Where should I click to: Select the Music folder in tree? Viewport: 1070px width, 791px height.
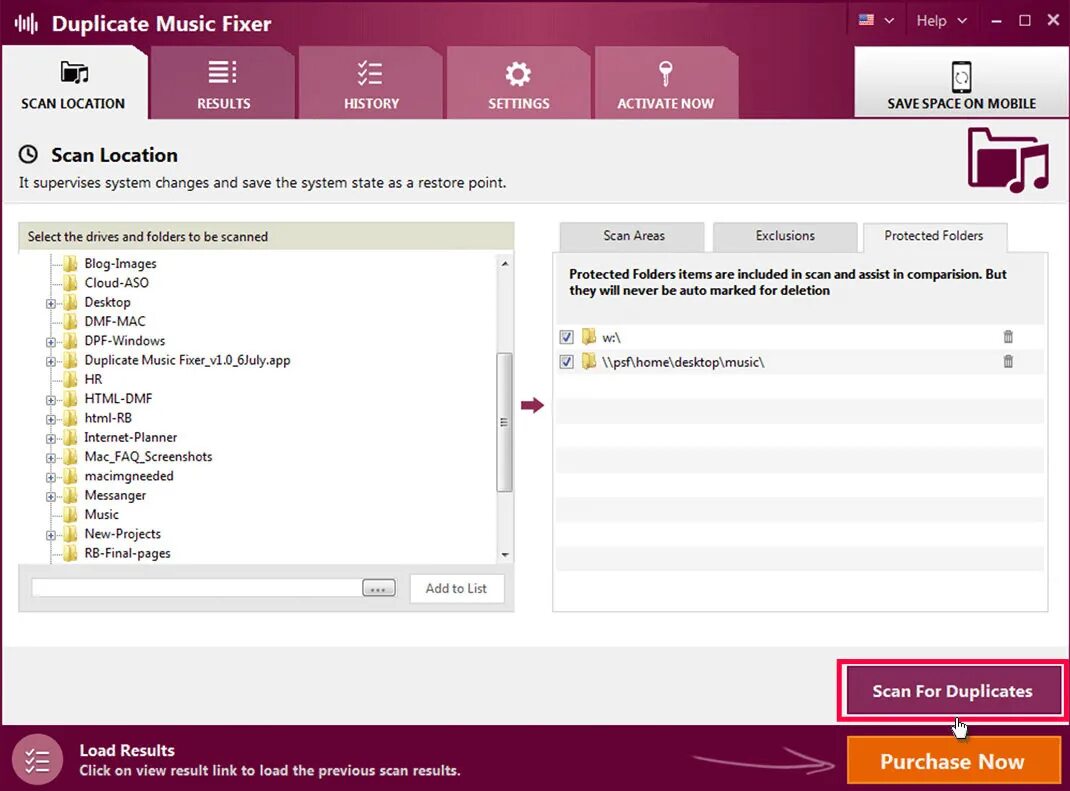click(101, 515)
